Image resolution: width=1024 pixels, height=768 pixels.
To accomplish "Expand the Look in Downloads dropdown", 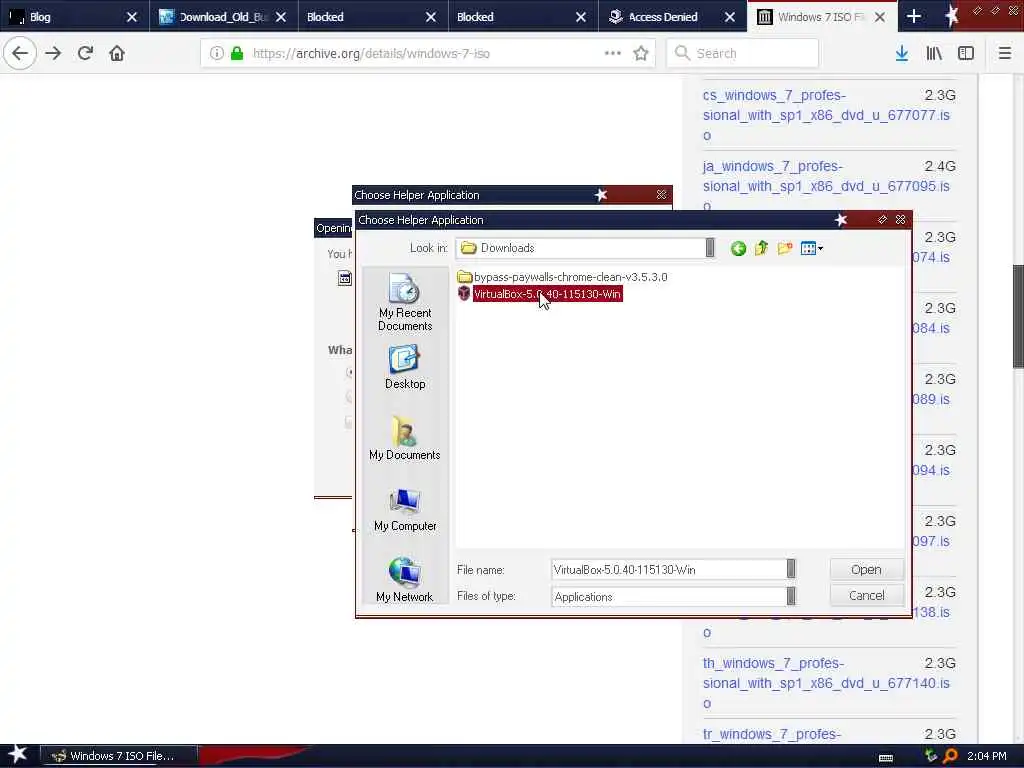I will (710, 248).
